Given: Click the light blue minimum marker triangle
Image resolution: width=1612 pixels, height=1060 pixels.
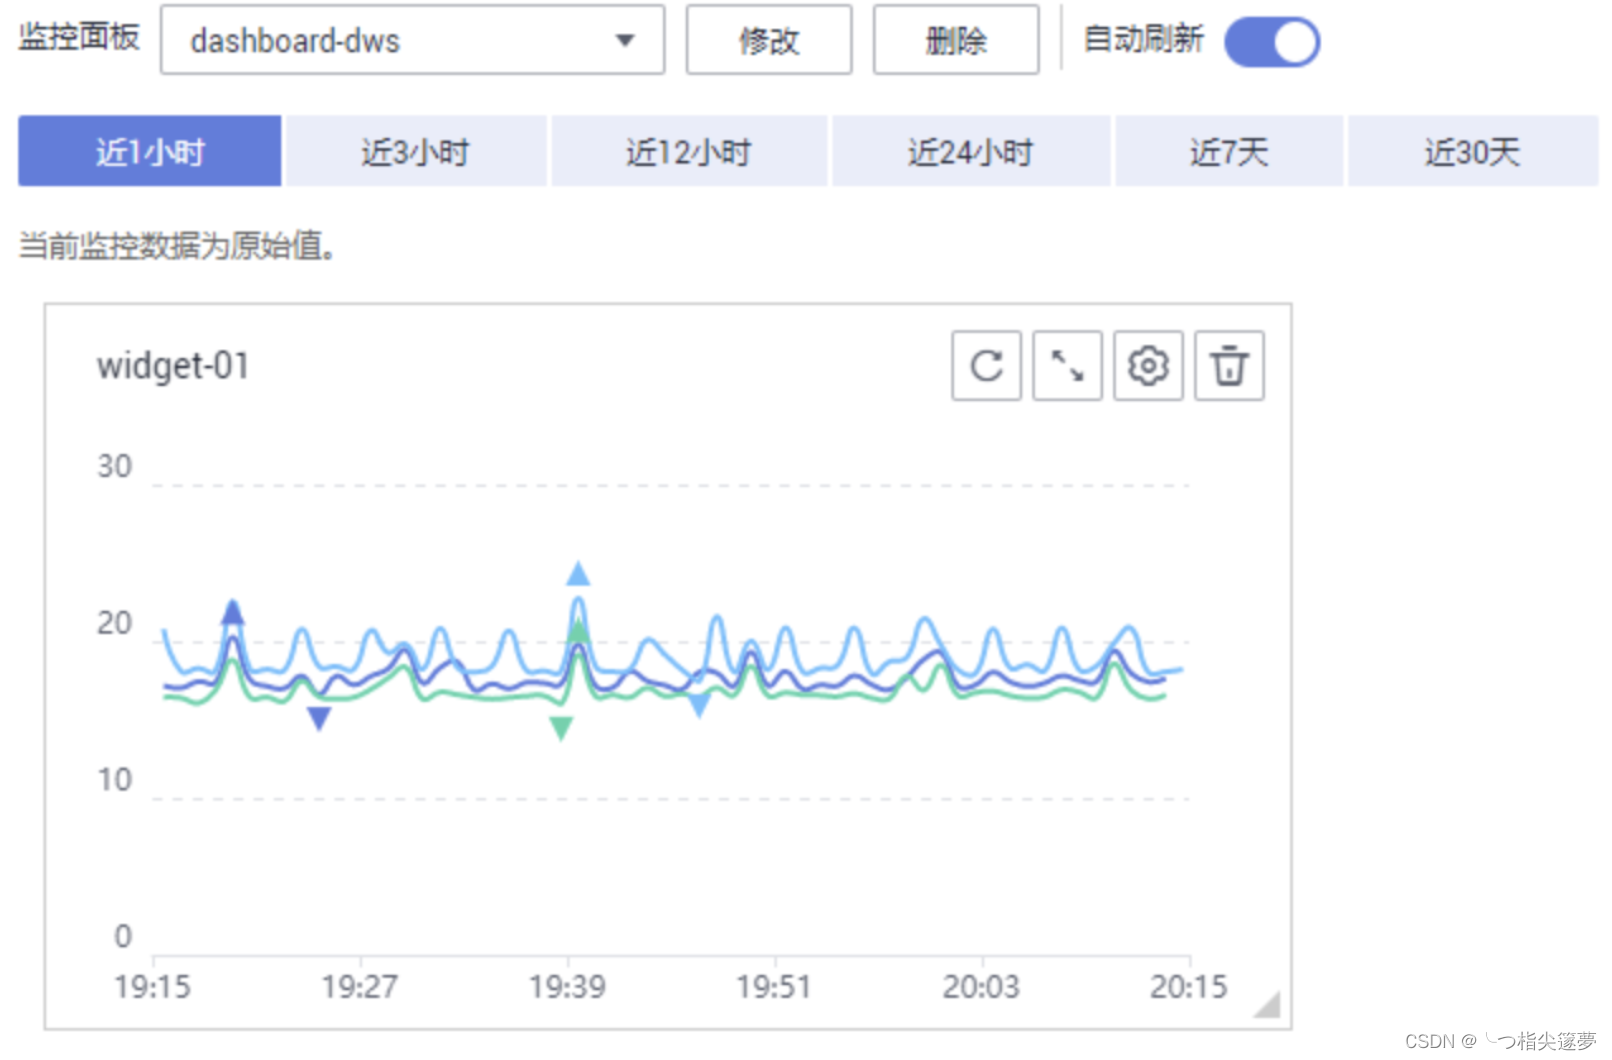Looking at the screenshot, I should pyautogui.click(x=699, y=706).
